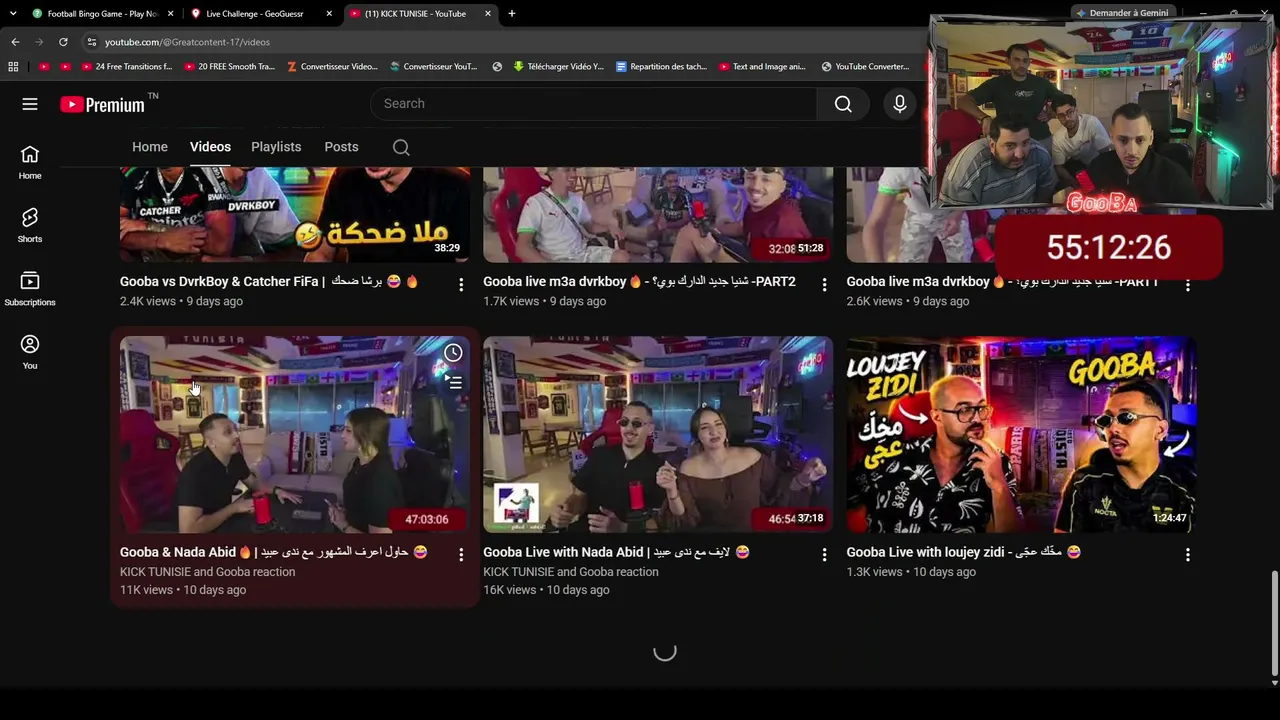
Task: Open the second red YouTube bookmark icon
Action: (65, 67)
